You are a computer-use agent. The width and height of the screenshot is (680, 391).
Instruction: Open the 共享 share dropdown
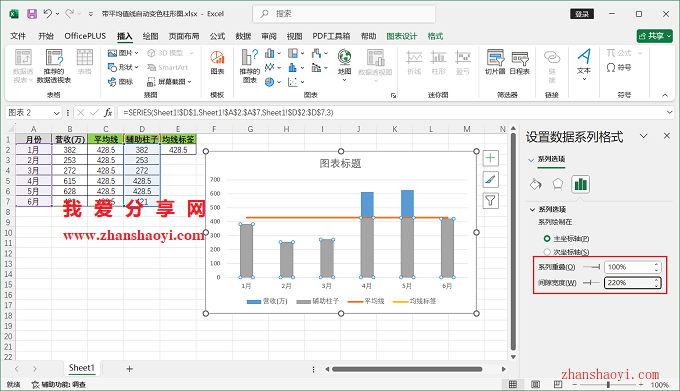pyautogui.click(x=654, y=36)
